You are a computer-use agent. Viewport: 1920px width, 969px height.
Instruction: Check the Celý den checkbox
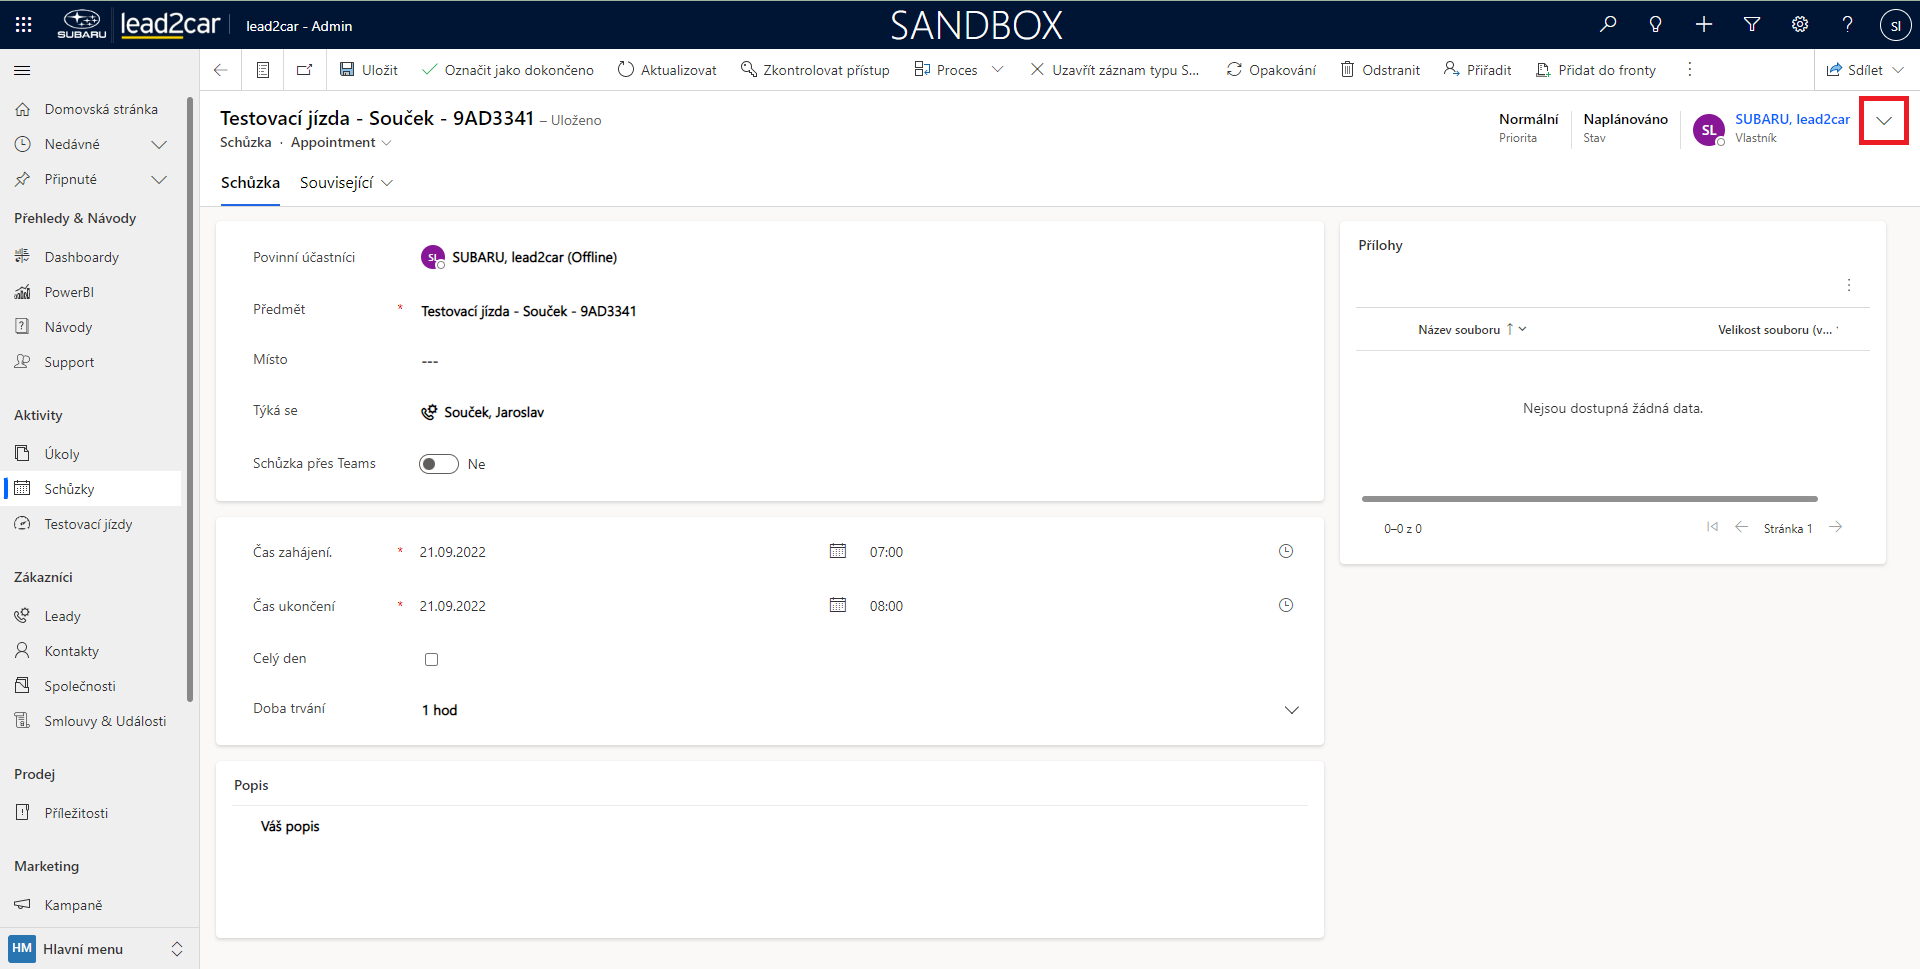432,659
